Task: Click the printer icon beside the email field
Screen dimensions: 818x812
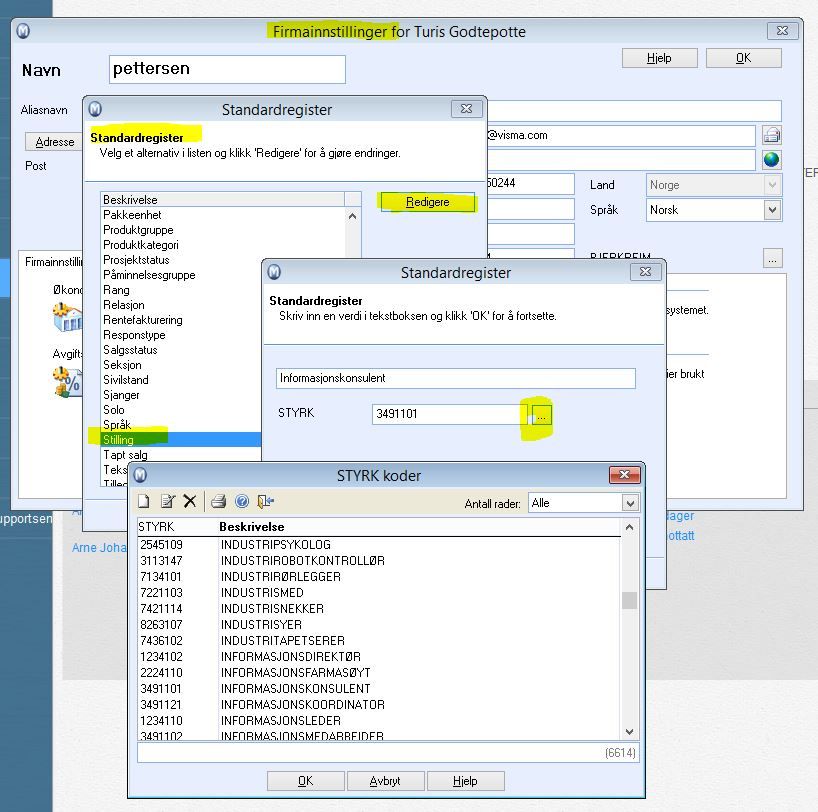Action: [x=772, y=135]
